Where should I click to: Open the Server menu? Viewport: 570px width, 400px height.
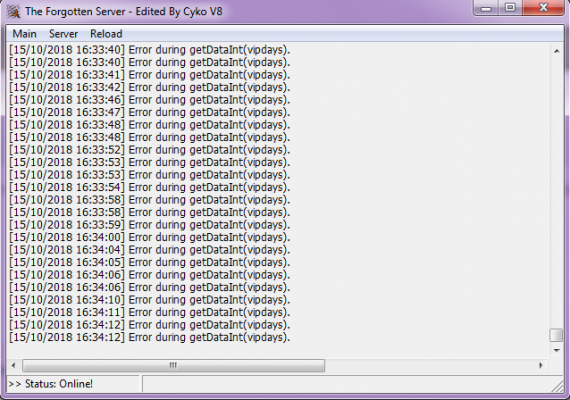(63, 34)
